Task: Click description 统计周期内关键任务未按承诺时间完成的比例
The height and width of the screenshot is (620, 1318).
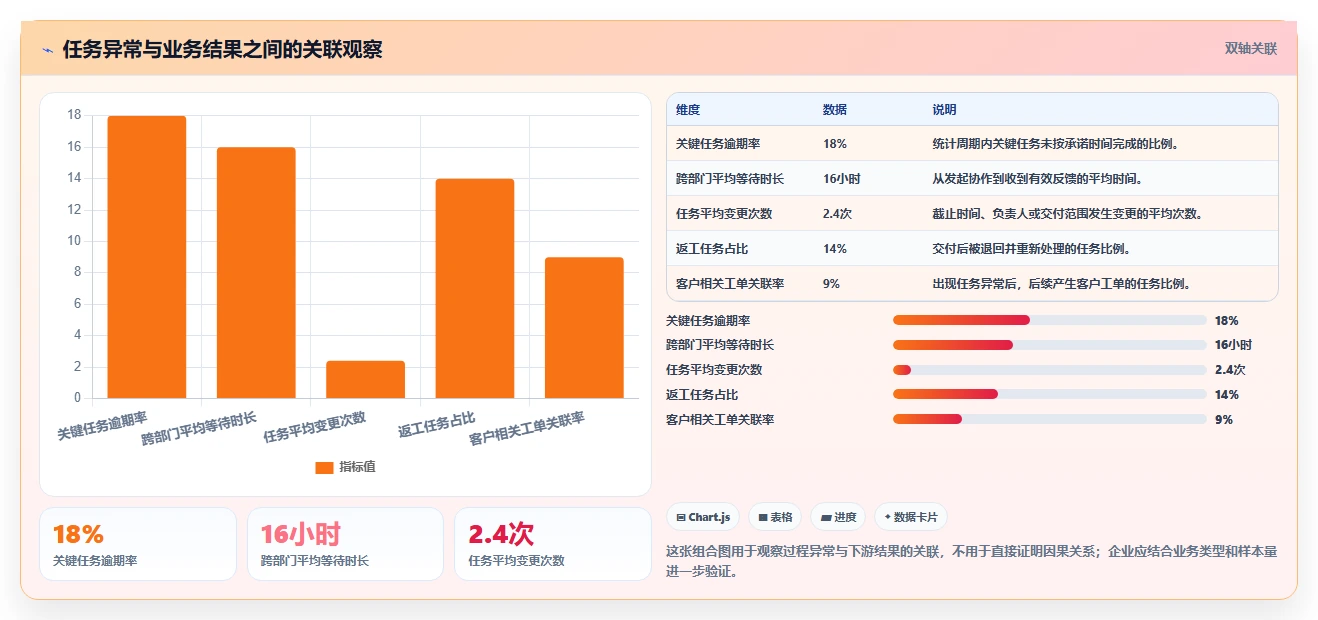Action: [1056, 144]
